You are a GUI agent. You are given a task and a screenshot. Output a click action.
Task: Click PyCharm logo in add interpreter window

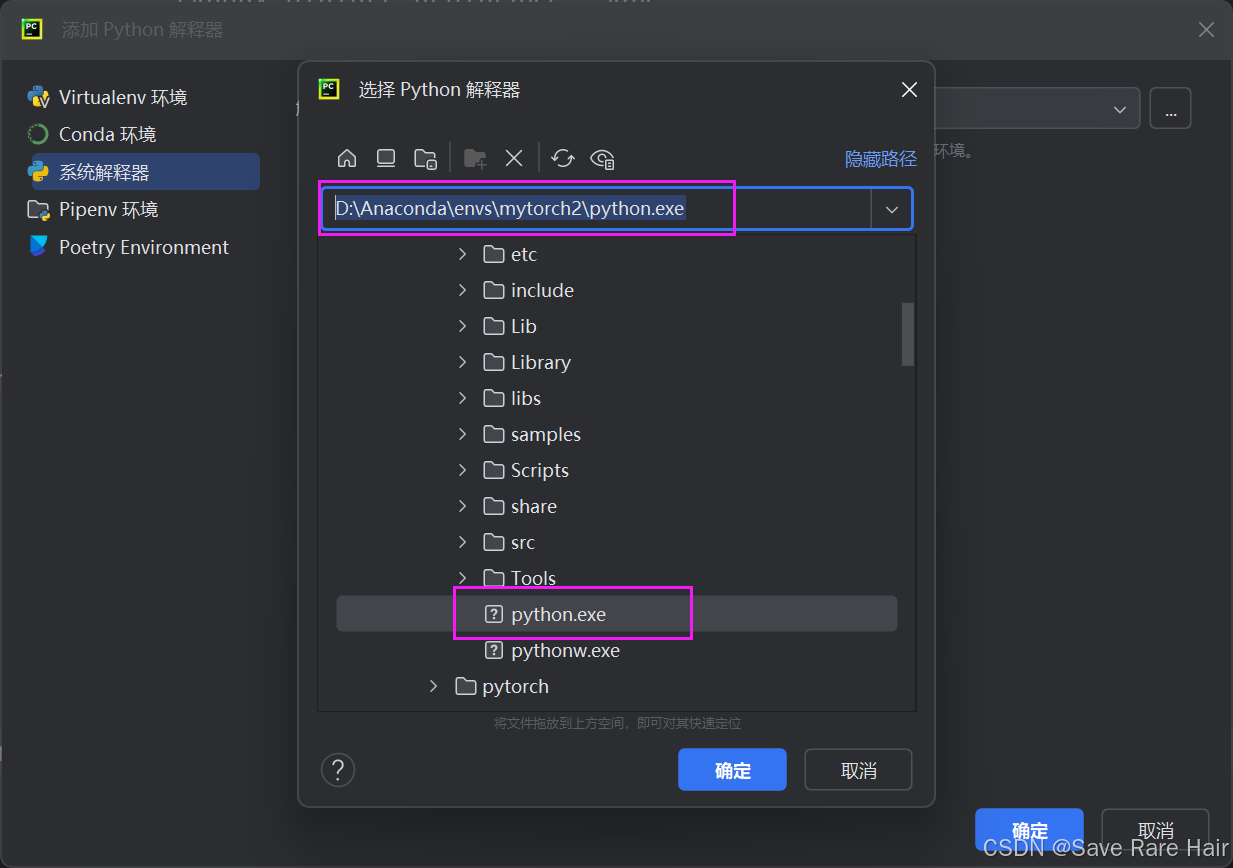click(32, 29)
